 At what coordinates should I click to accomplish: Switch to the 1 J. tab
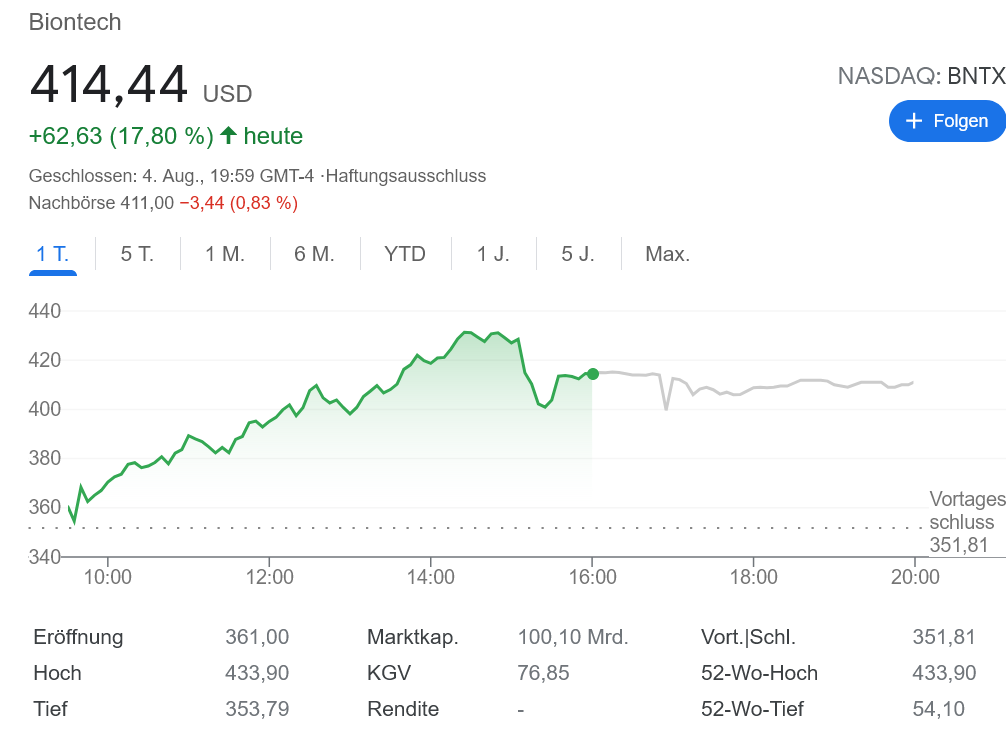[493, 254]
